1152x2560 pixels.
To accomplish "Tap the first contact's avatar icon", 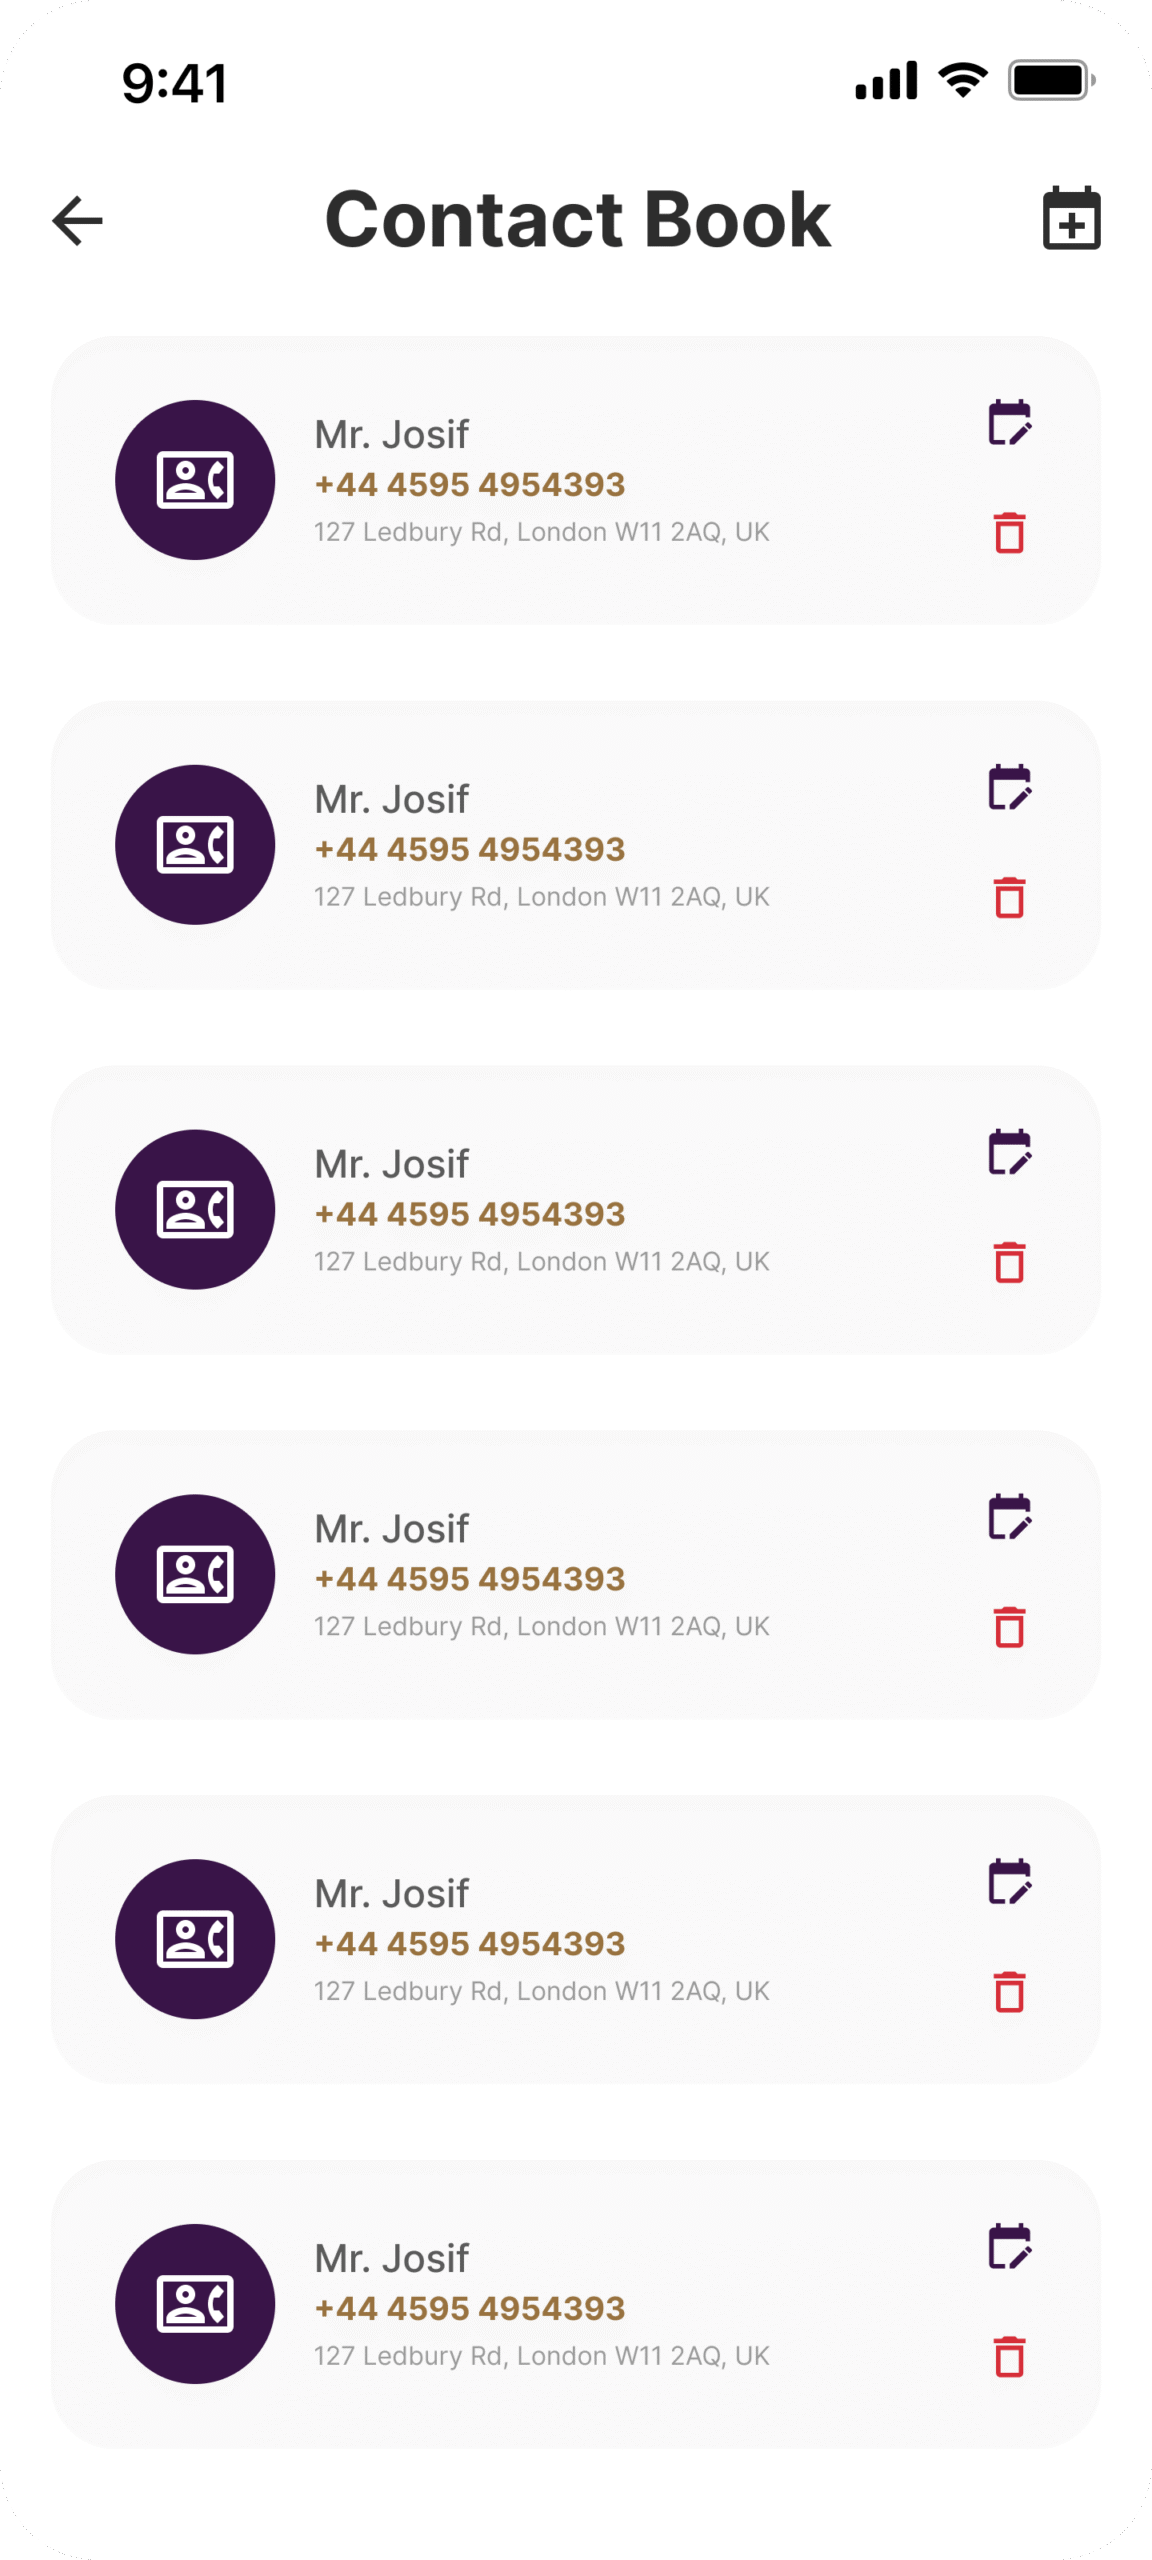I will (195, 480).
